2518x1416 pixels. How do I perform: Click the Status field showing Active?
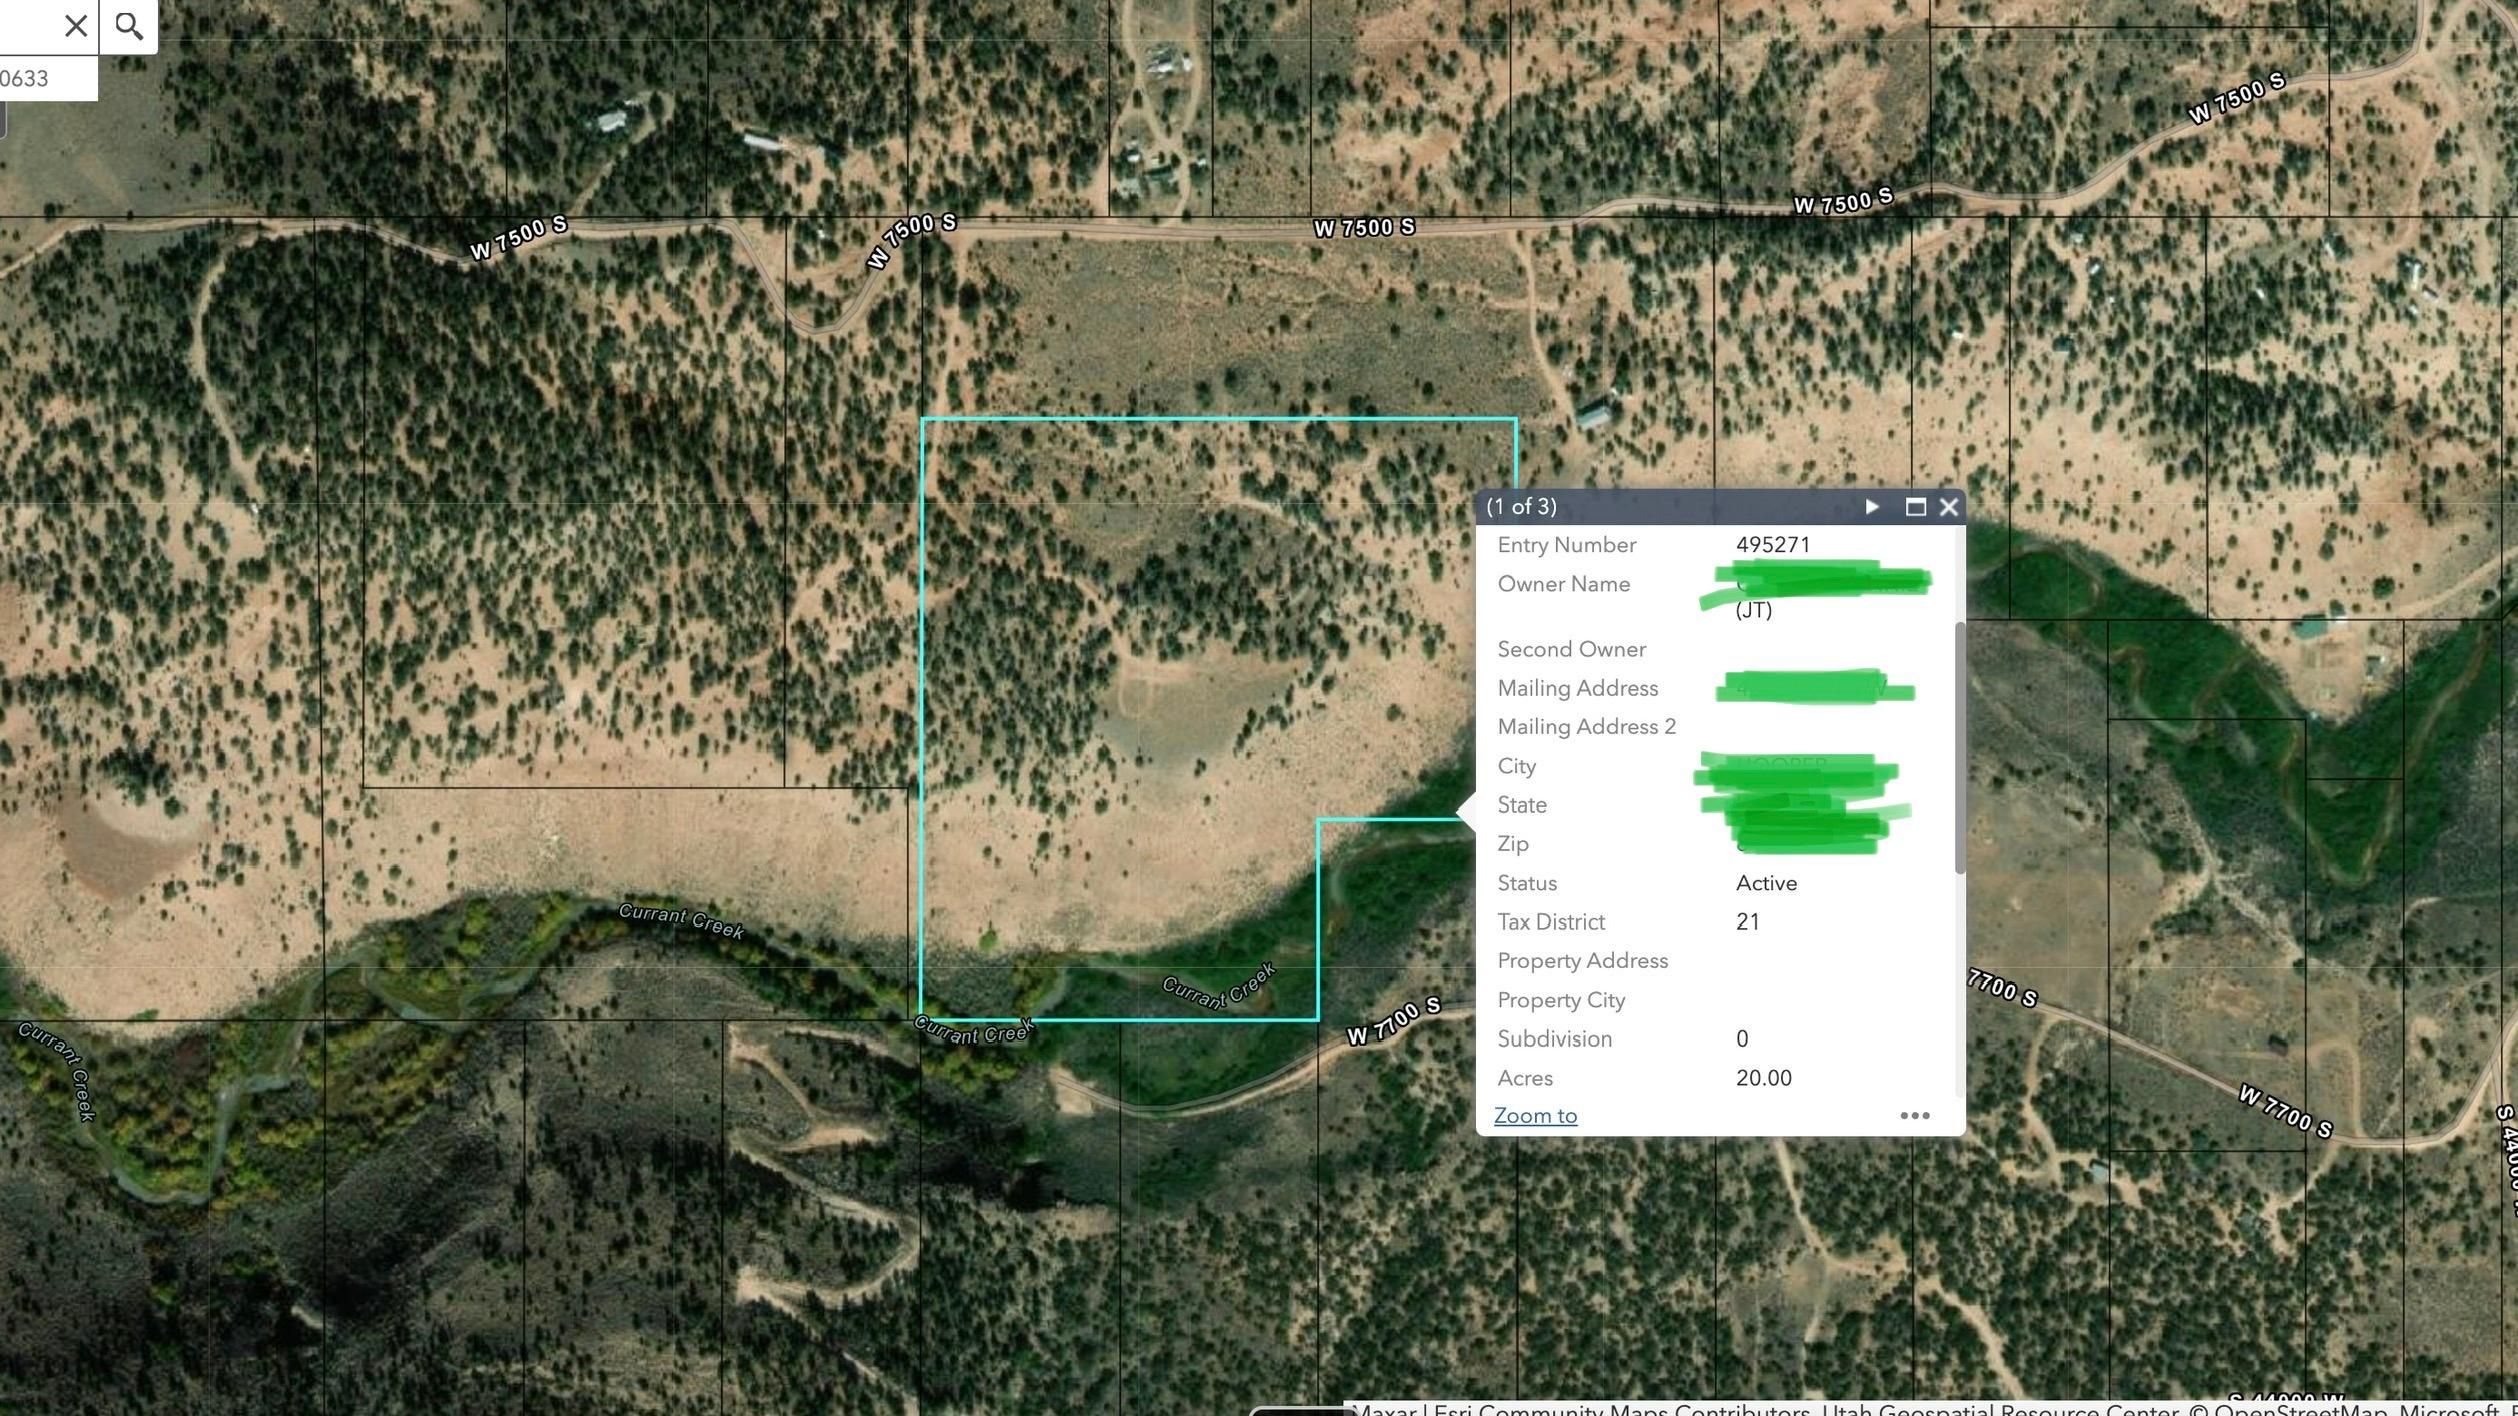pyautogui.click(x=1766, y=882)
